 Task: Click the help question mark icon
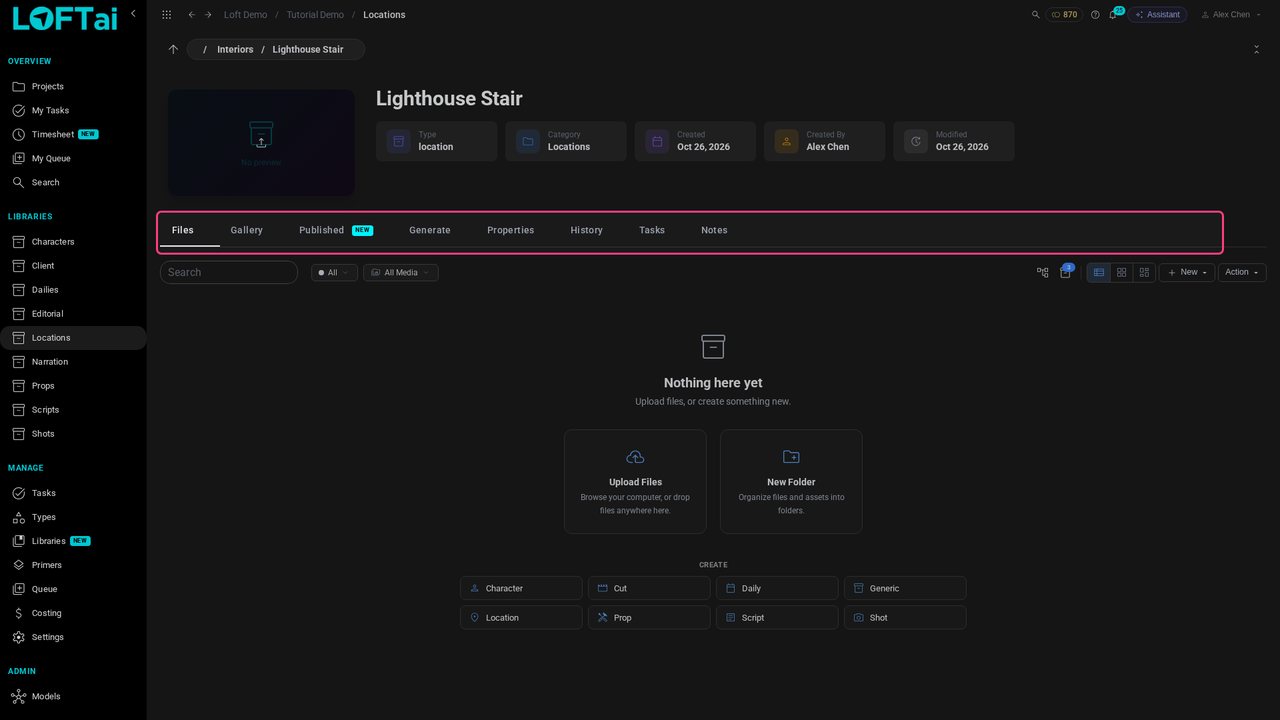1095,15
